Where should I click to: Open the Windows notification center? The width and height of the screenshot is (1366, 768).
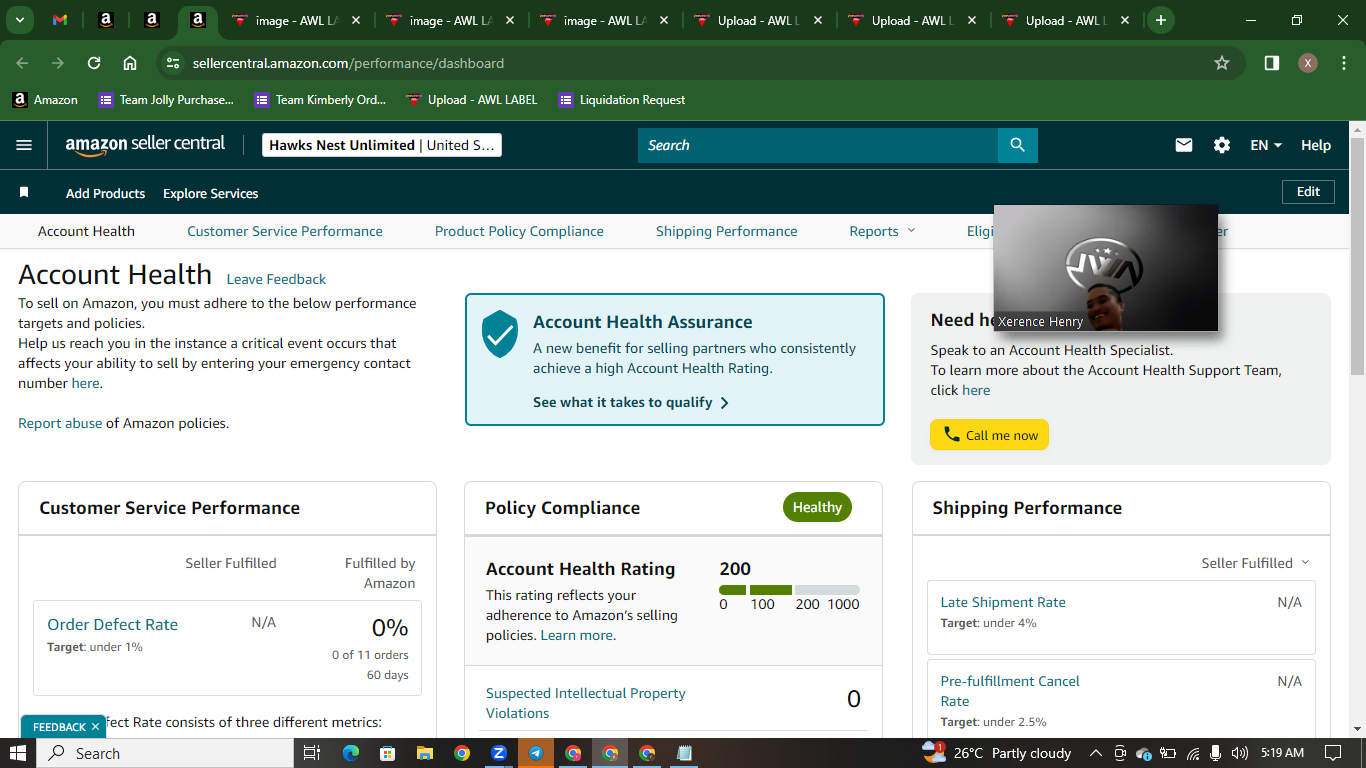[1333, 753]
